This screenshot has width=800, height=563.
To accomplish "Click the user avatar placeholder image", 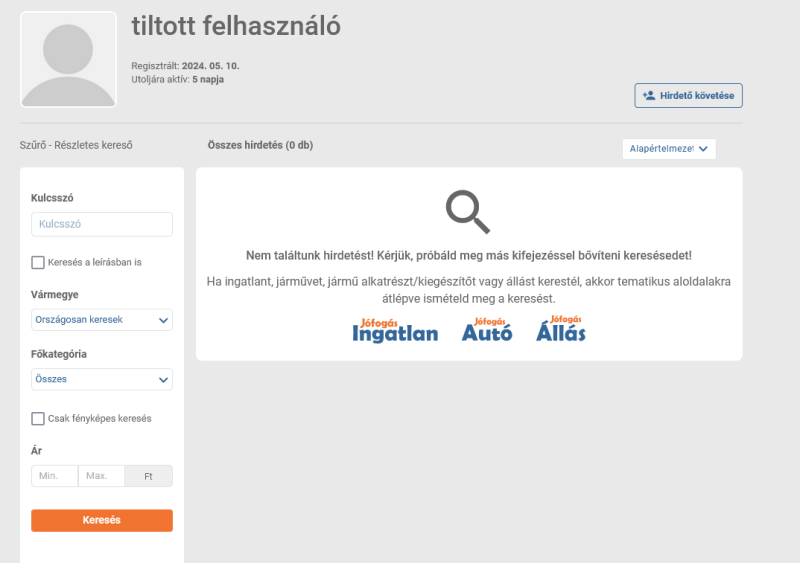I will [68, 60].
